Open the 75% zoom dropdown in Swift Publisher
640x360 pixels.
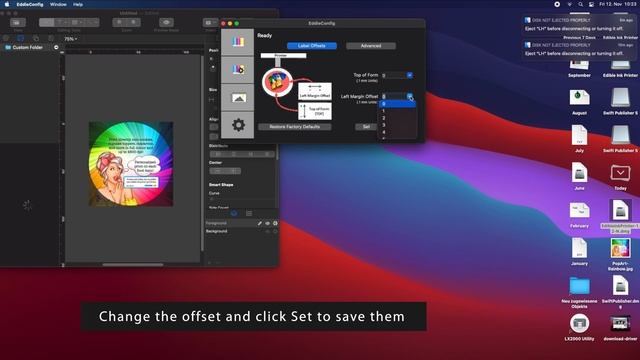[70, 39]
